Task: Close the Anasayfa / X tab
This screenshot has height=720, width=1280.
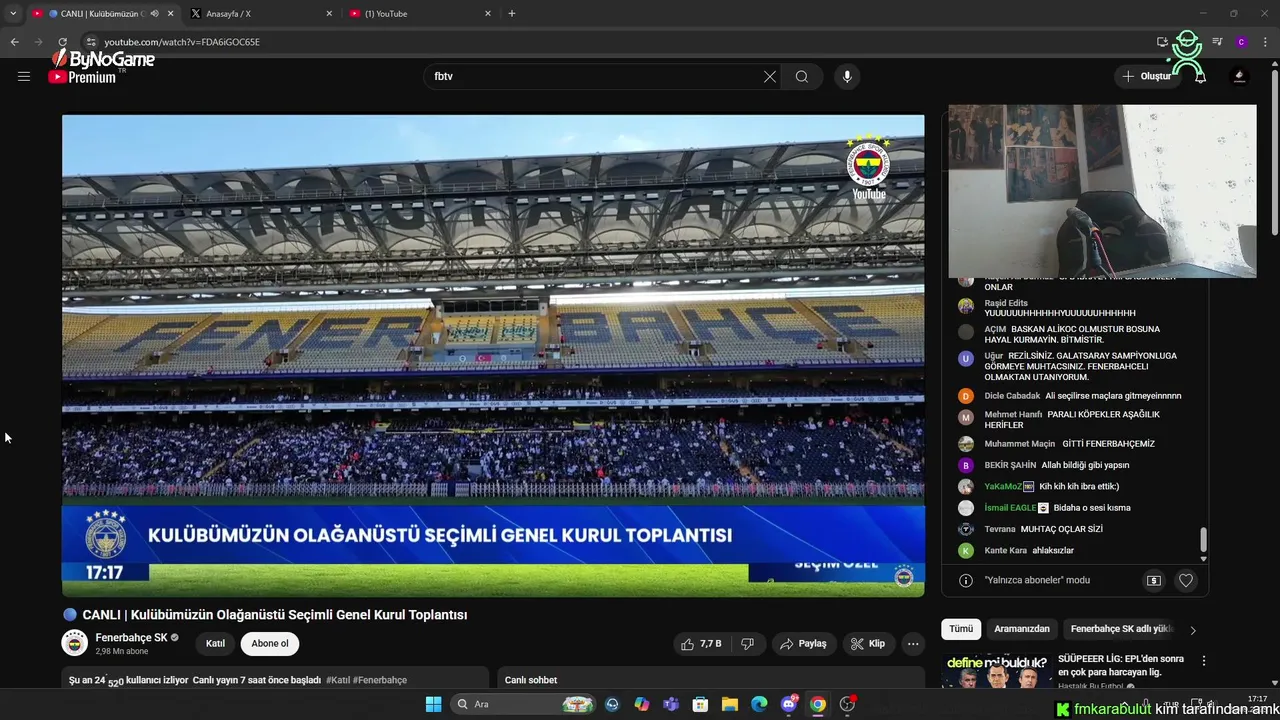Action: coord(329,14)
